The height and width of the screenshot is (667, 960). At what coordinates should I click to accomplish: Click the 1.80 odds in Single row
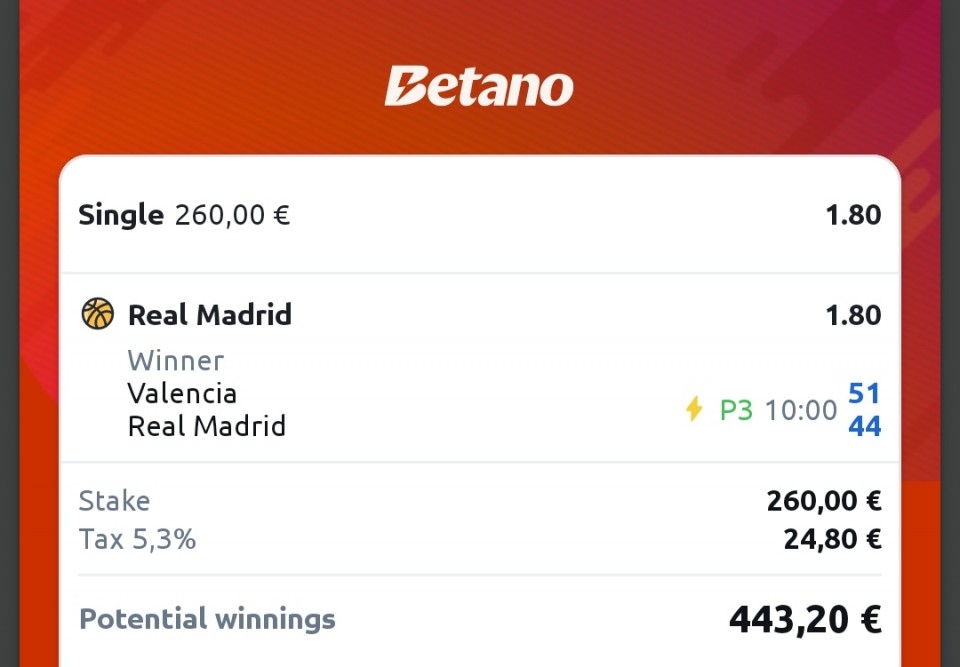(853, 215)
